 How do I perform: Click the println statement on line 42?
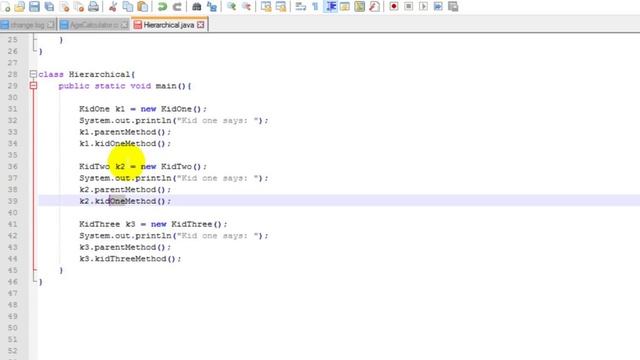174,236
